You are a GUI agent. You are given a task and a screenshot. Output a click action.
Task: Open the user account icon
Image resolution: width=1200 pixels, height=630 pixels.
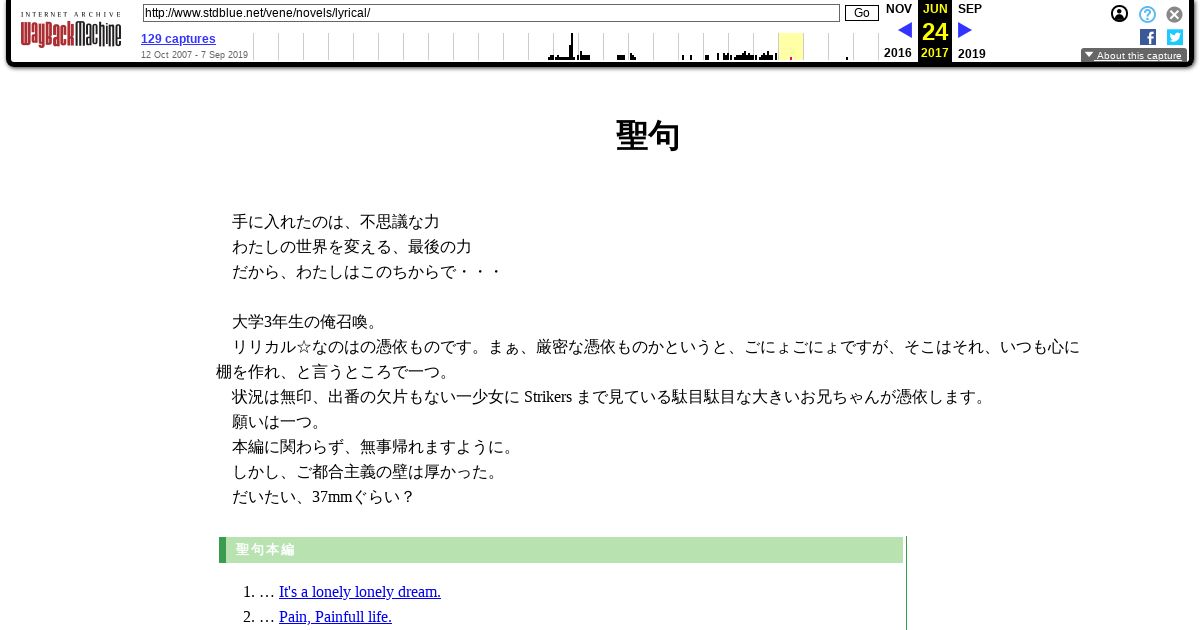(1119, 14)
